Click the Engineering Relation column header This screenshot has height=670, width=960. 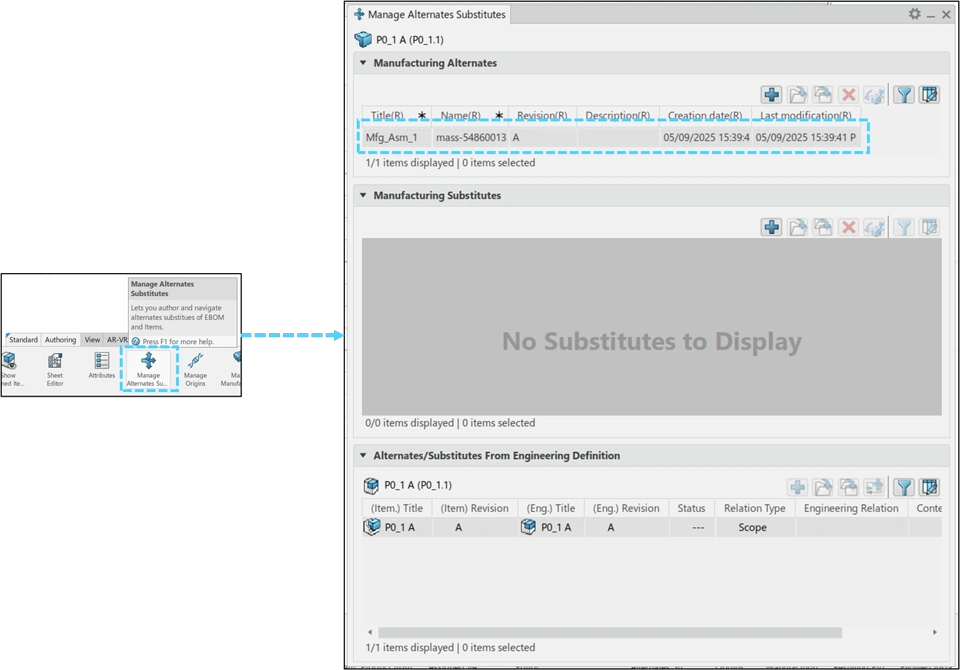coord(851,508)
